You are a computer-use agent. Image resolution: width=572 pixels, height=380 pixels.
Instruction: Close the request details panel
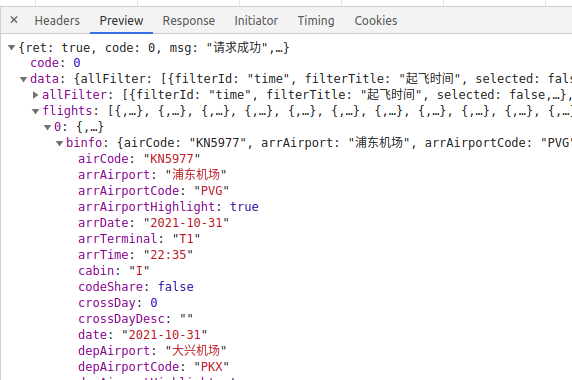[14, 20]
